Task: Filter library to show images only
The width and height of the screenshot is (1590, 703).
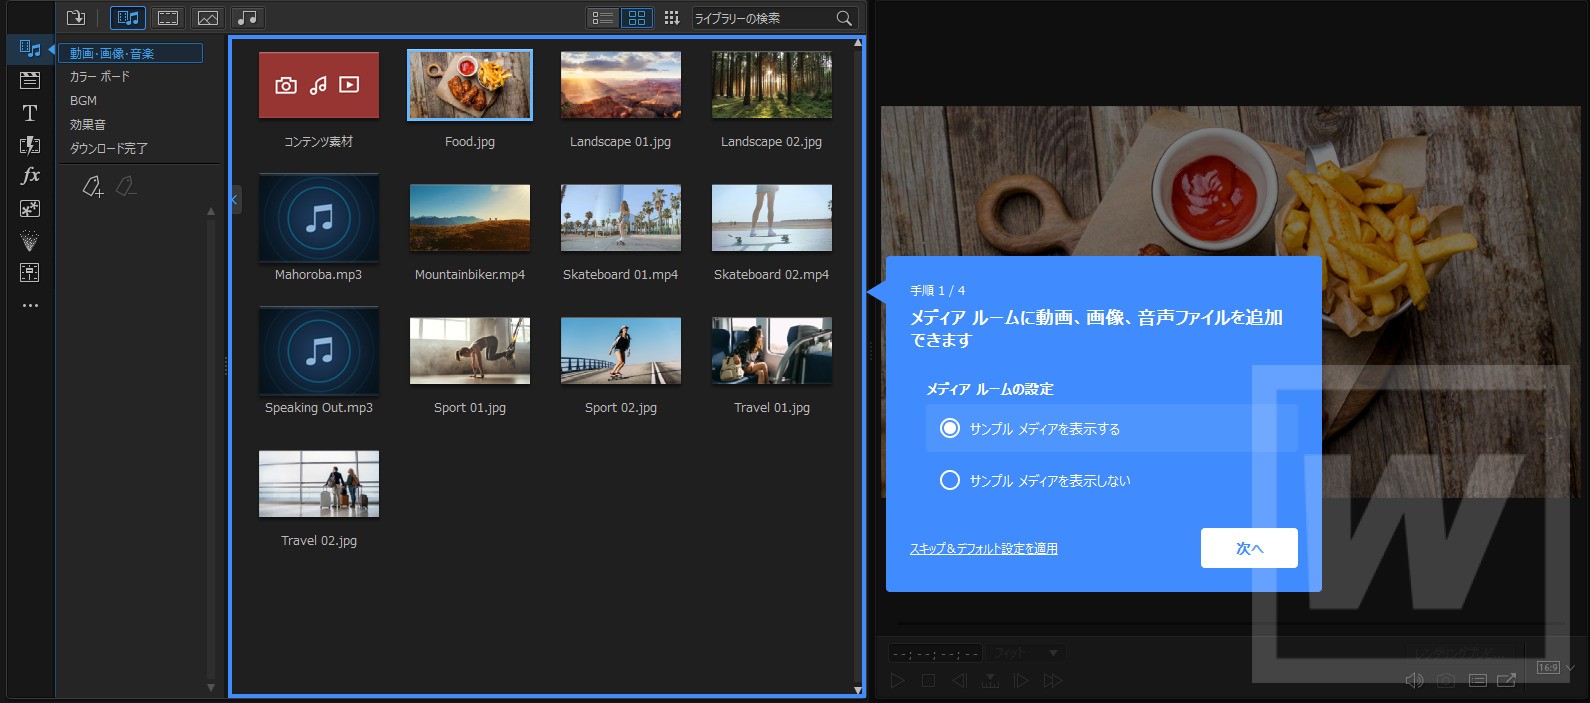Action: pos(208,17)
